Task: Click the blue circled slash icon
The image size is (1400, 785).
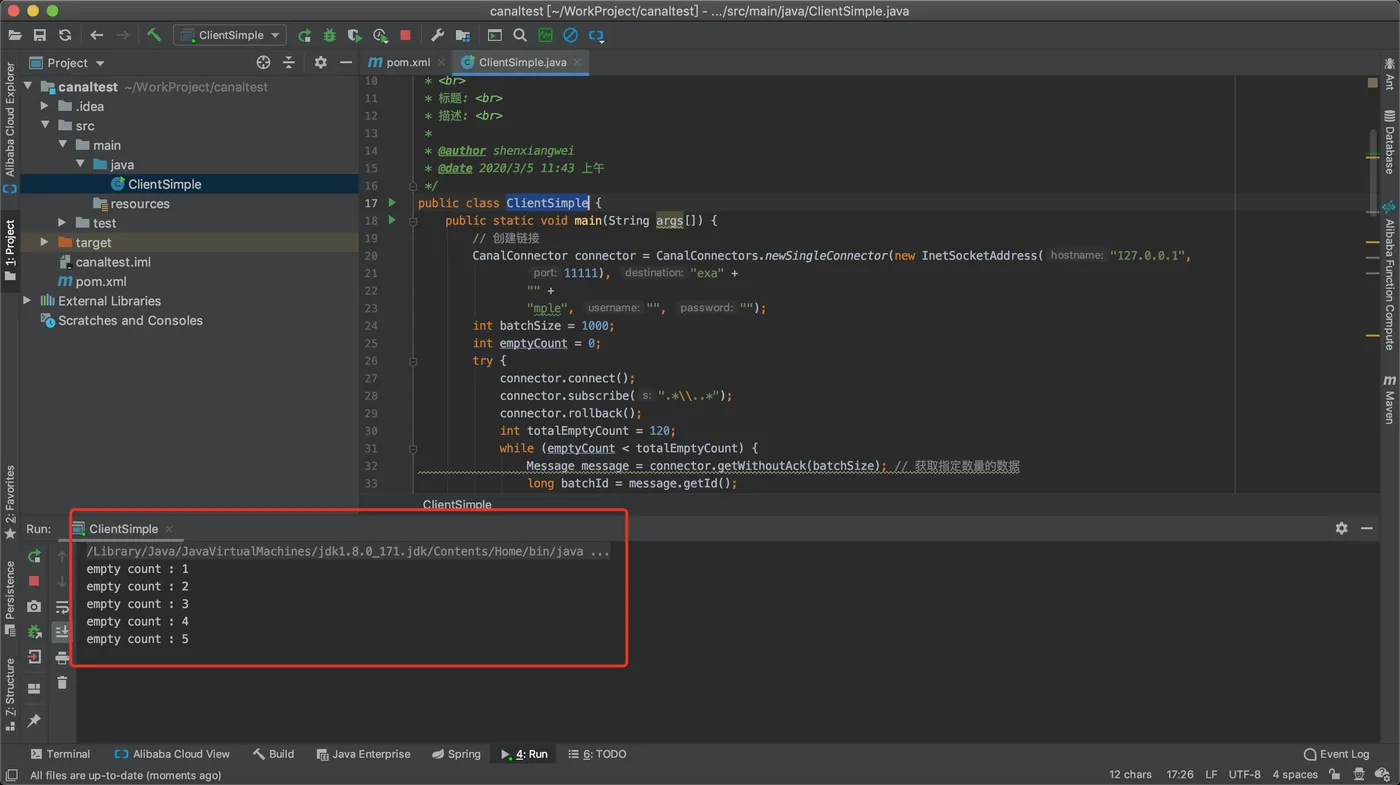Action: (570, 35)
